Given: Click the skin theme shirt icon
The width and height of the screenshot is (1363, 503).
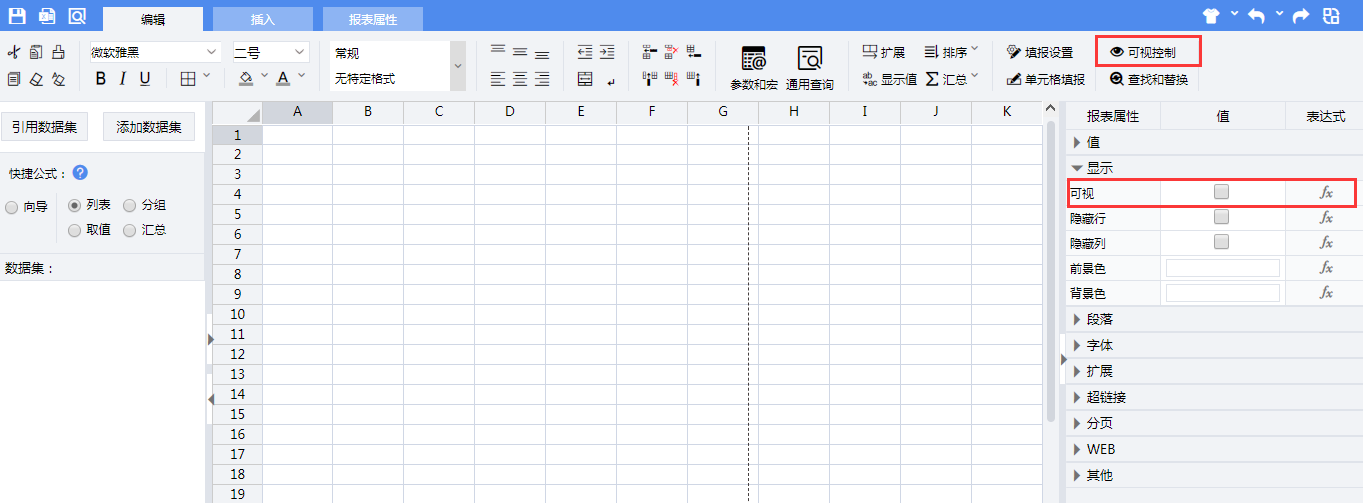Looking at the screenshot, I should [1211, 16].
